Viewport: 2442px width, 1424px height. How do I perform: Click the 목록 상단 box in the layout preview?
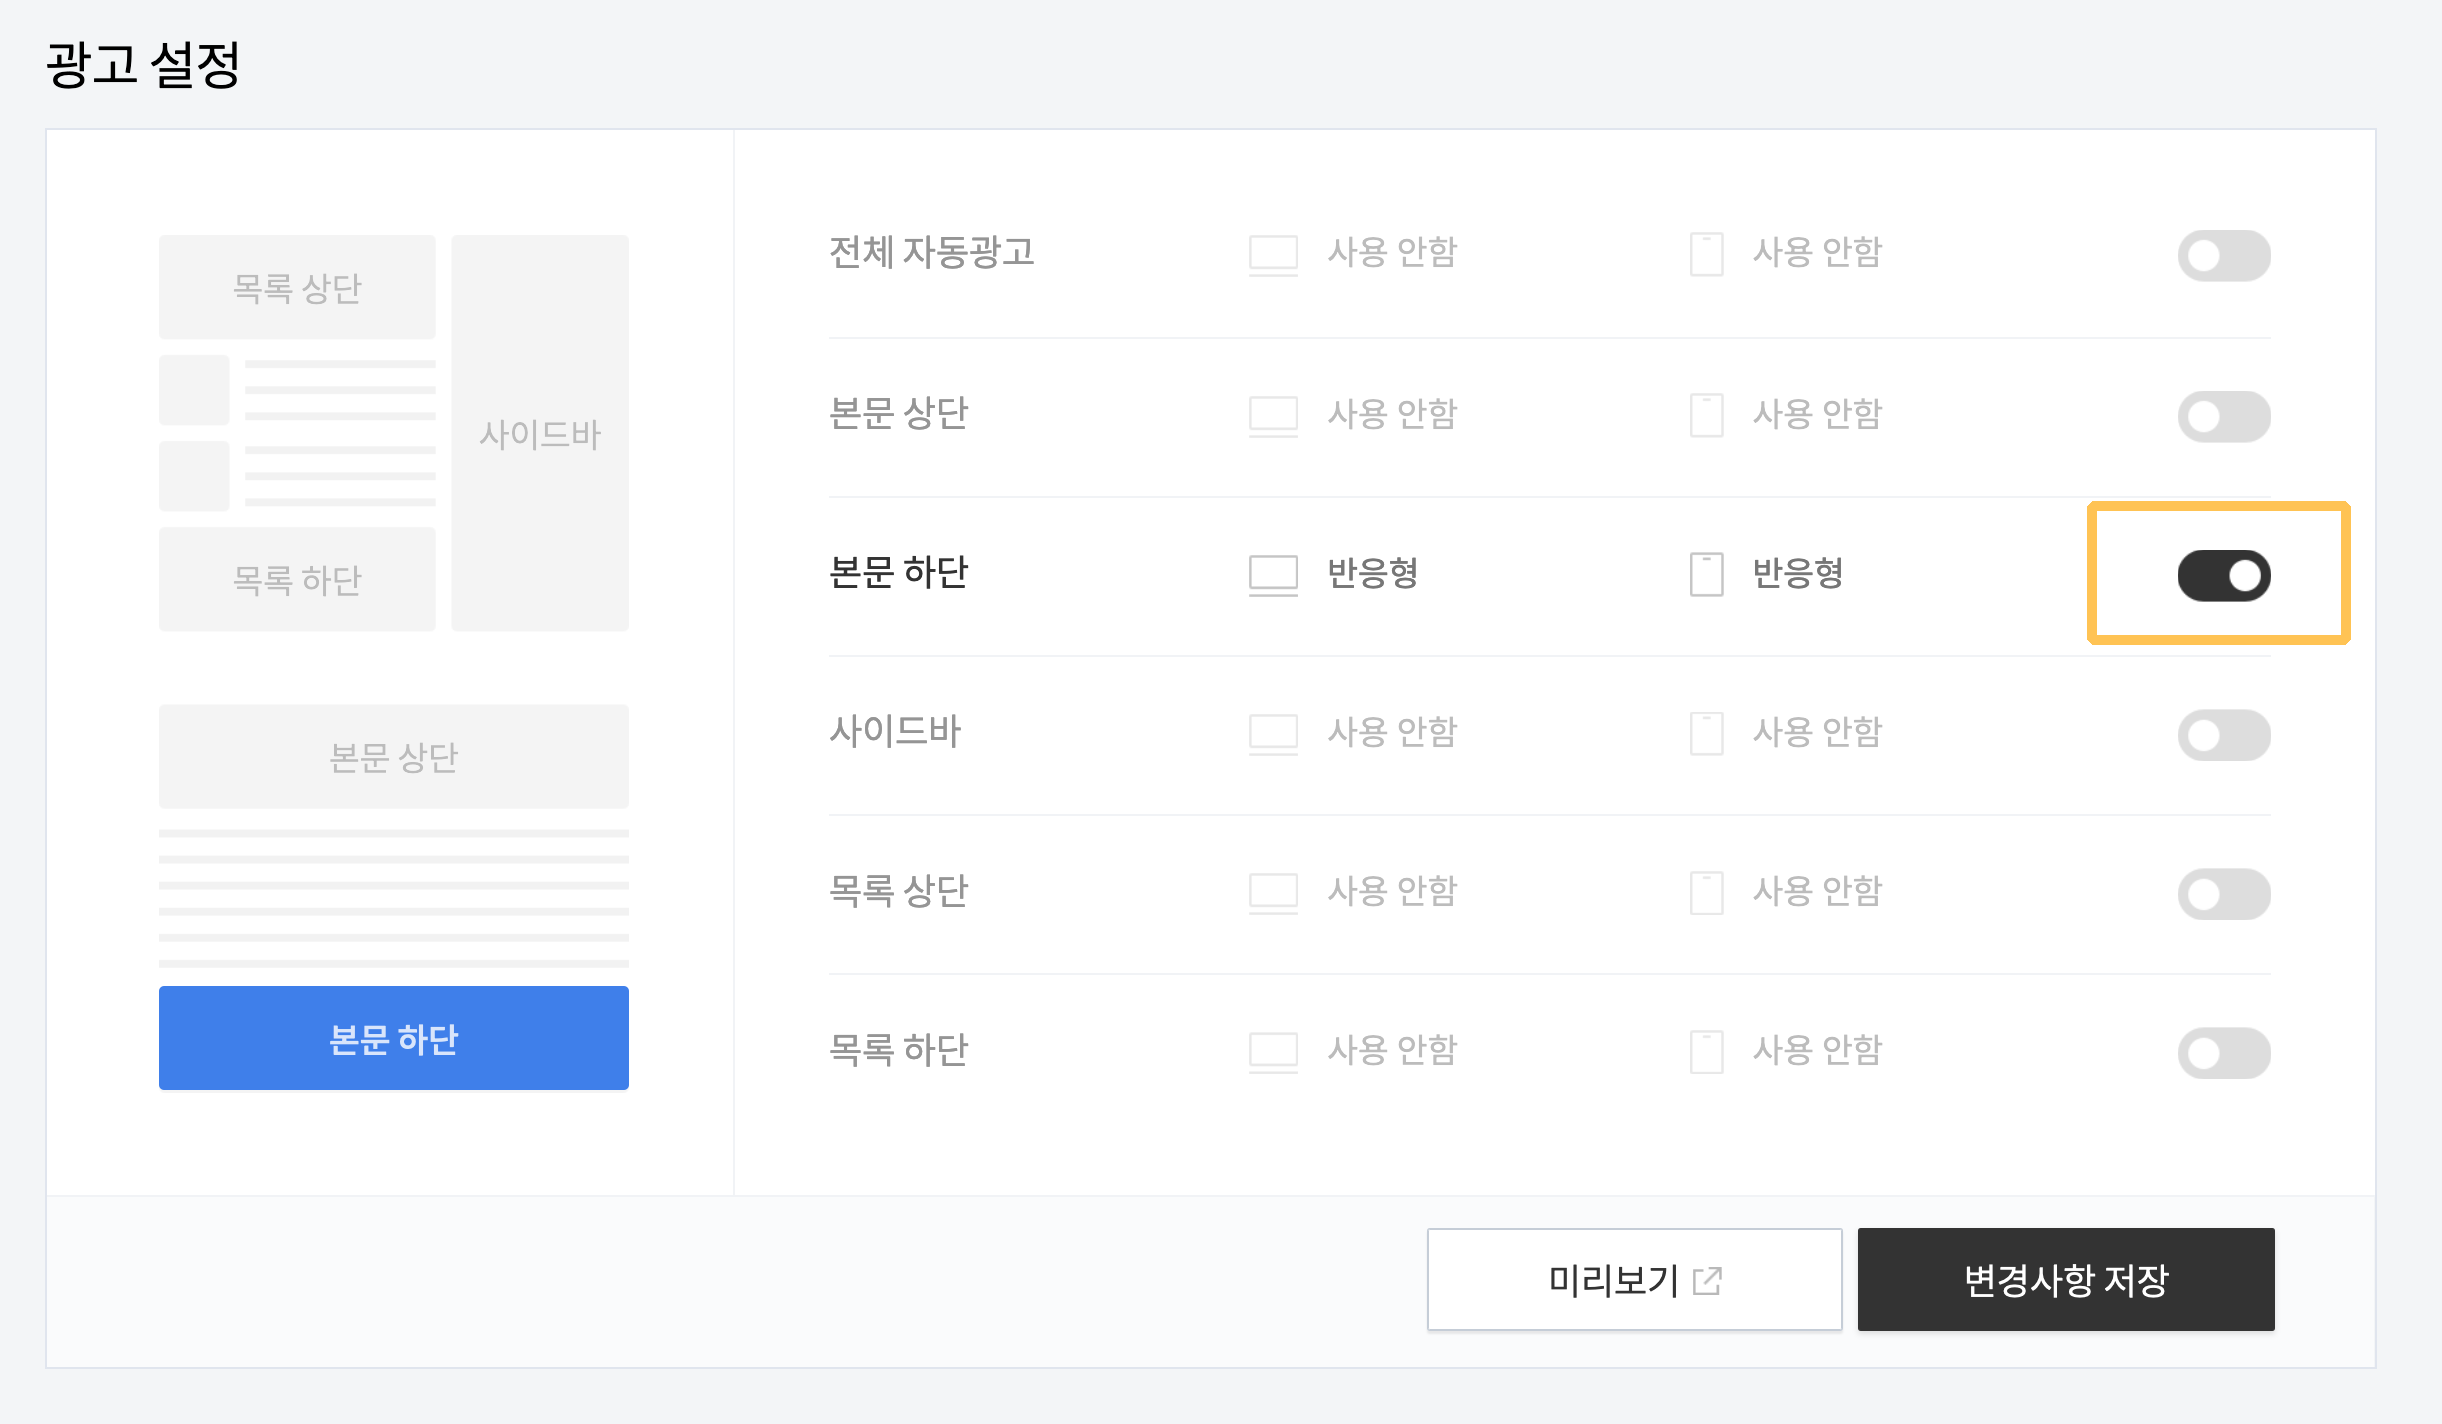(296, 287)
